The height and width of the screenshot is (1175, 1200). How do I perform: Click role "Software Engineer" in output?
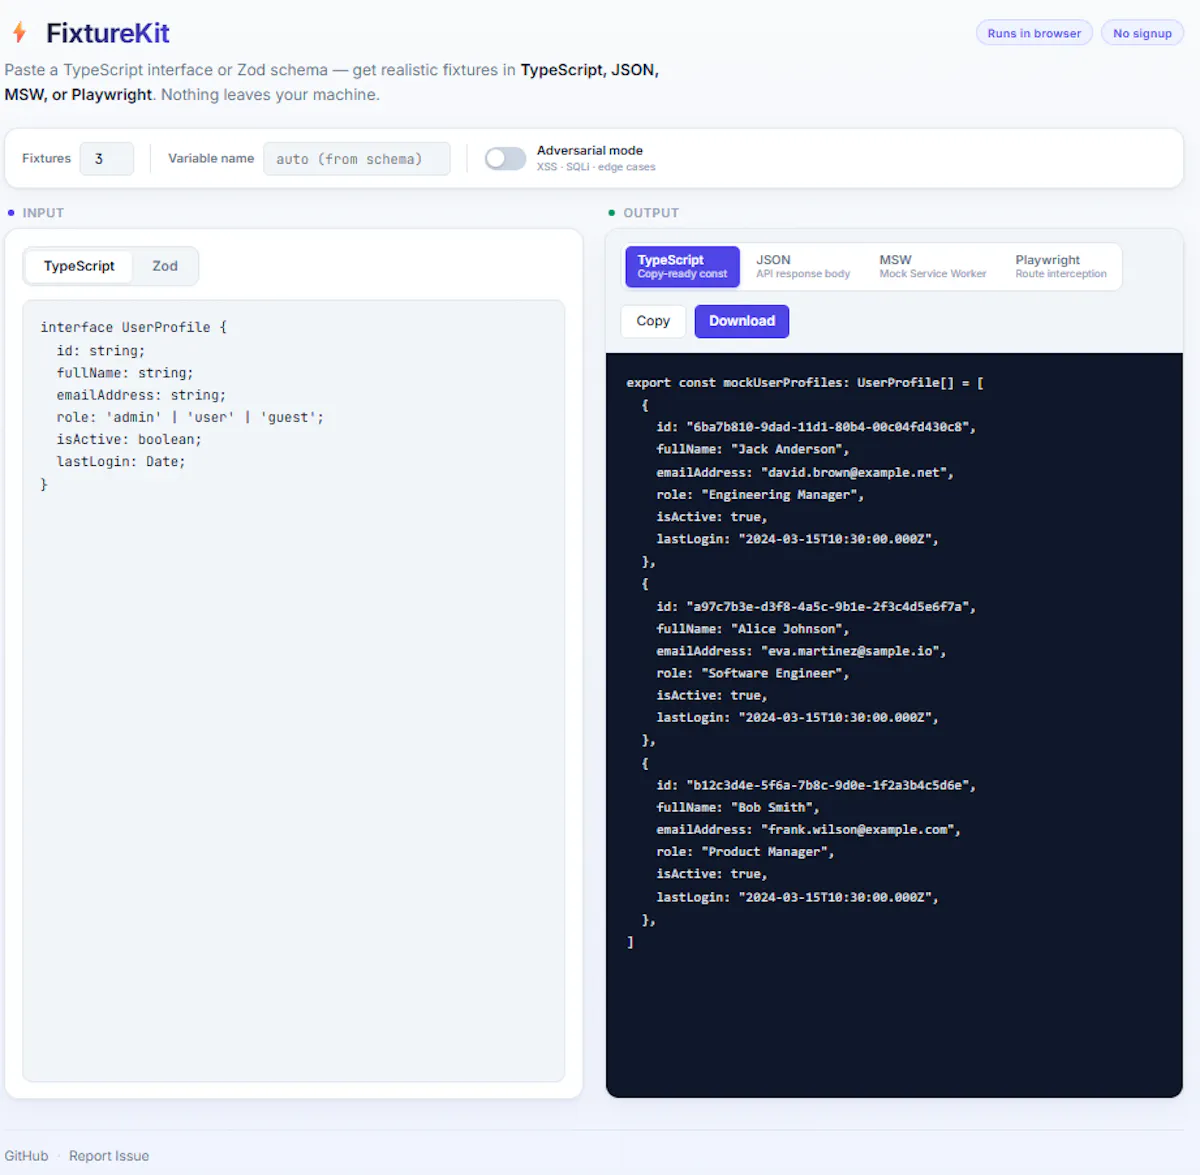(x=753, y=673)
